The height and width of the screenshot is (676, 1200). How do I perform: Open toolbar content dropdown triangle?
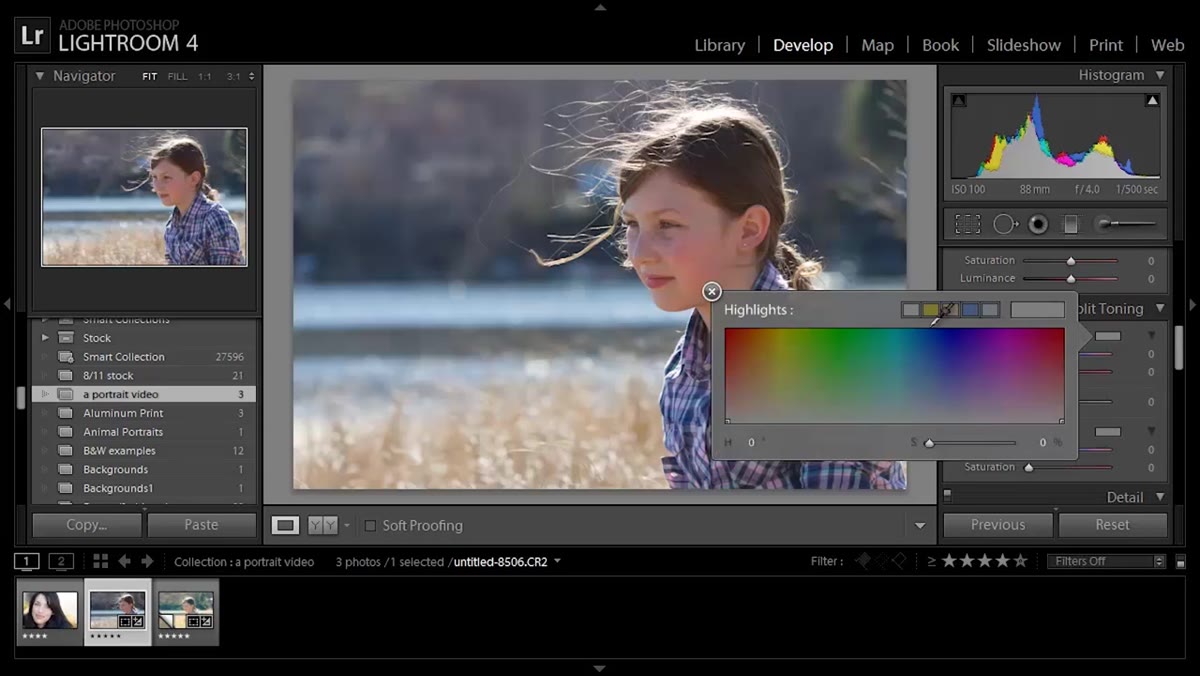tap(919, 525)
